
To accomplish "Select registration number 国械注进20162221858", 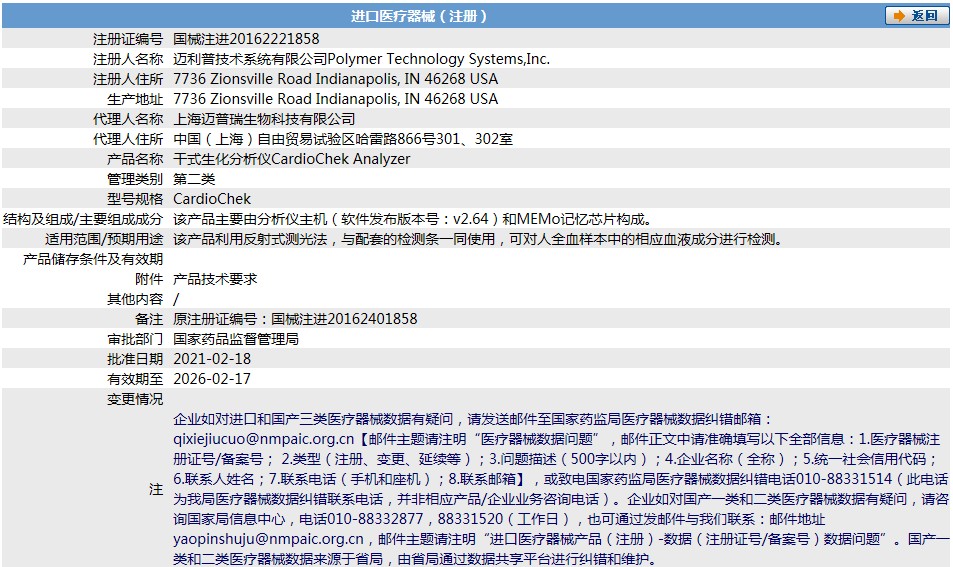I will tap(246, 39).
